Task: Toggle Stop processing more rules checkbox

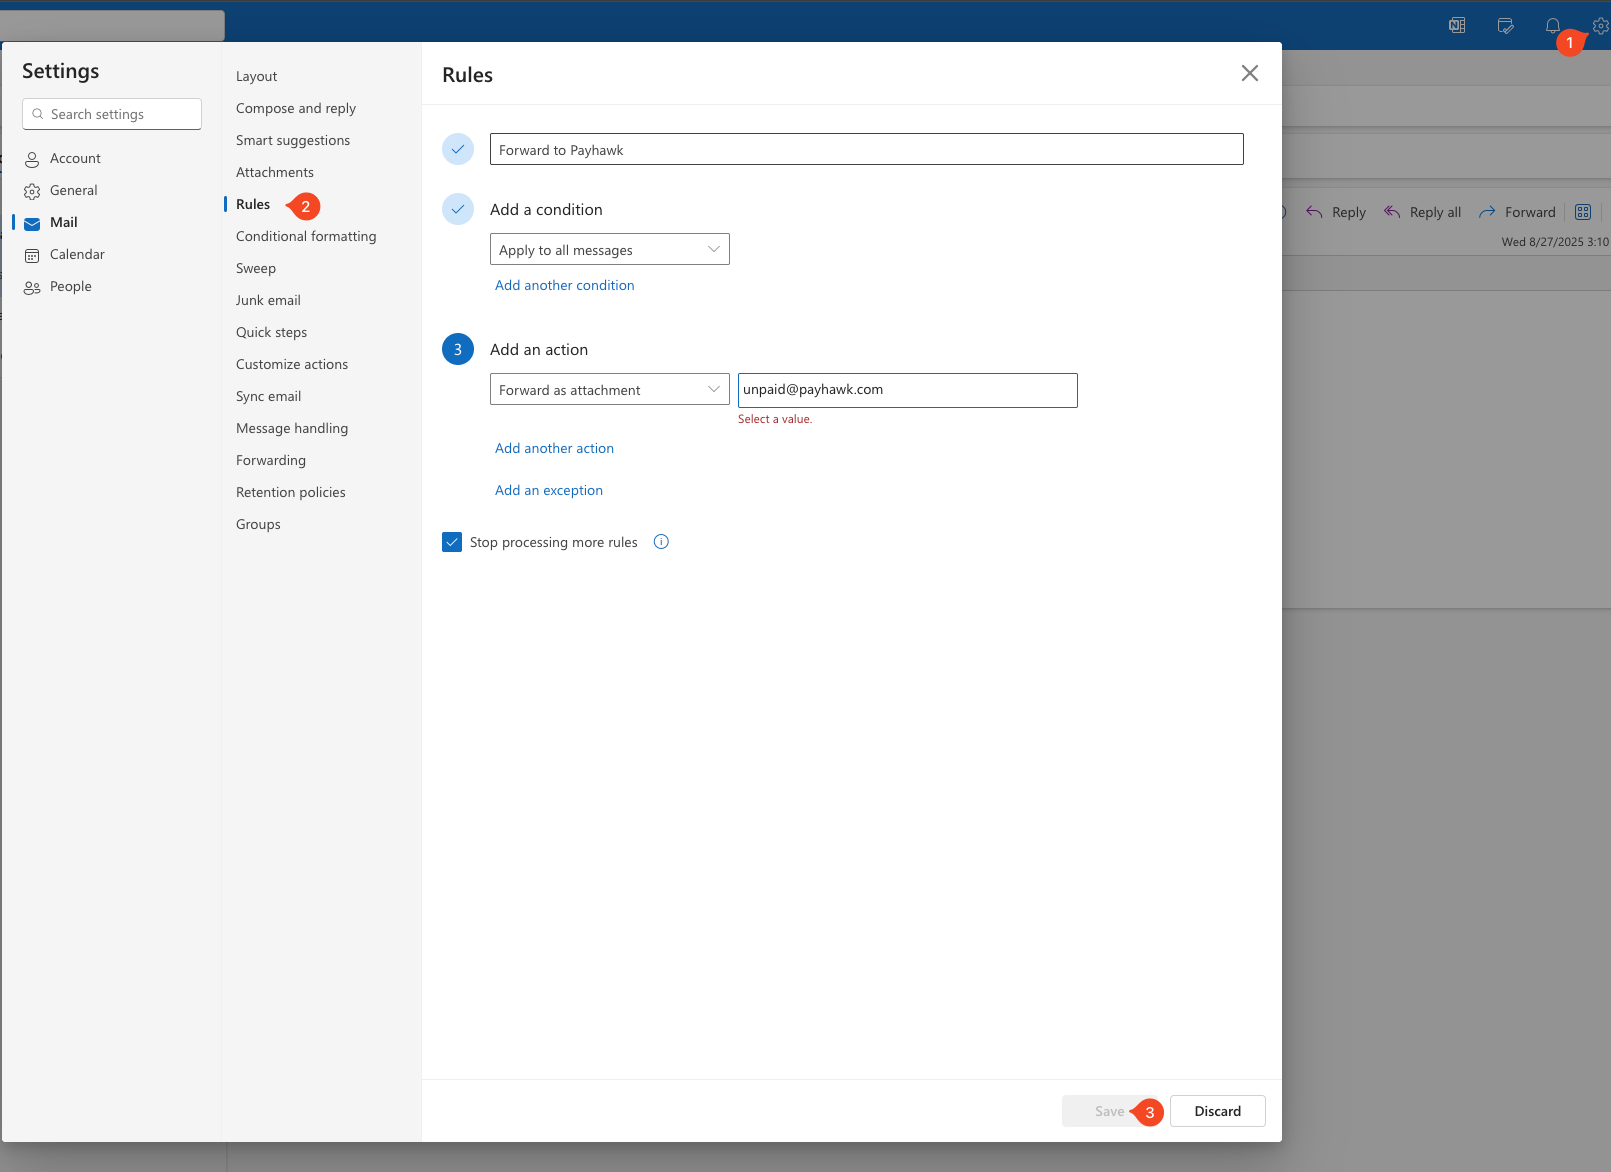Action: click(x=452, y=542)
